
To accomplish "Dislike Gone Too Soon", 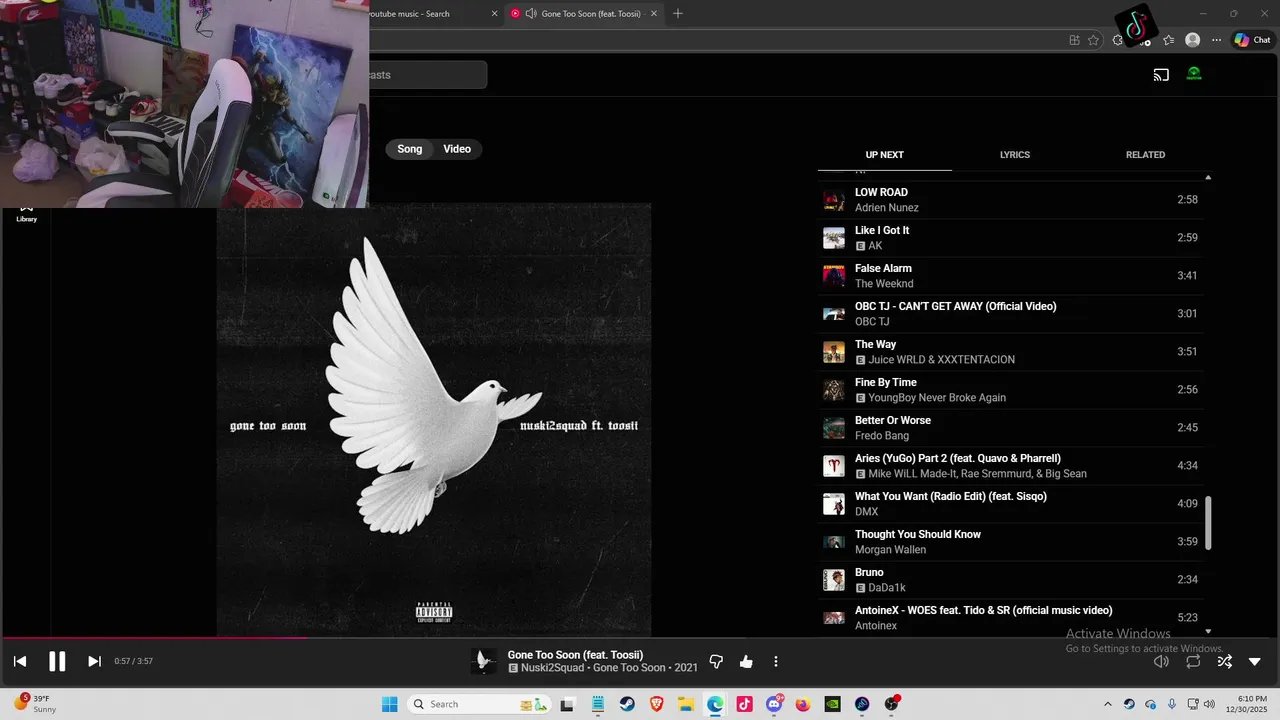I will pyautogui.click(x=716, y=661).
